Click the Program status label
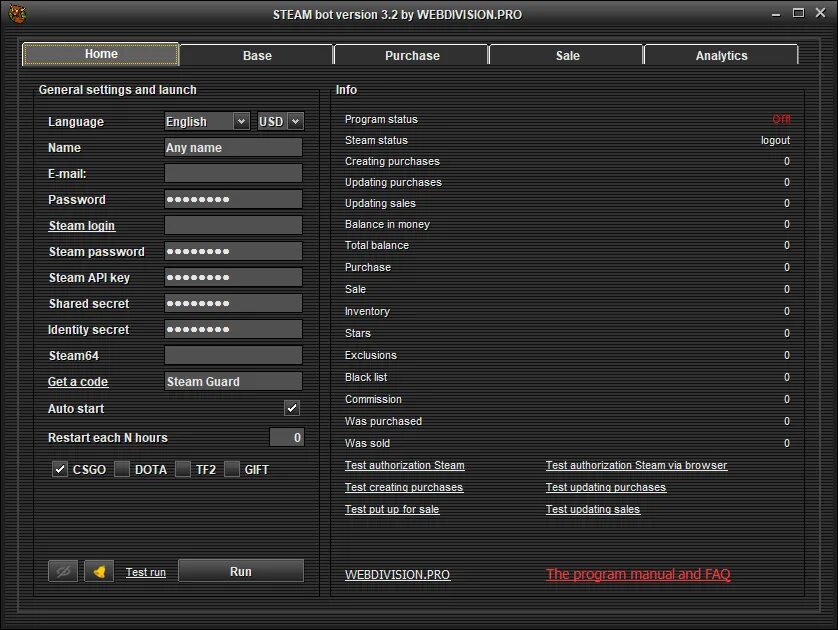 381,119
